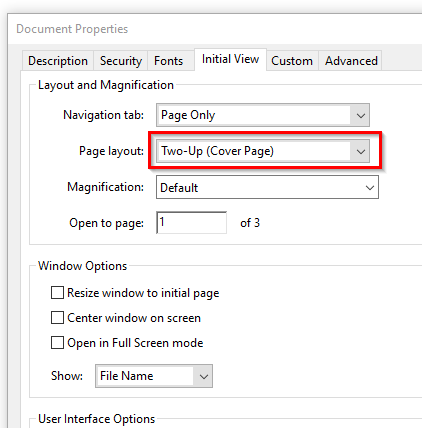Click the Window Options group label
This screenshot has height=428, width=422.
point(82,266)
